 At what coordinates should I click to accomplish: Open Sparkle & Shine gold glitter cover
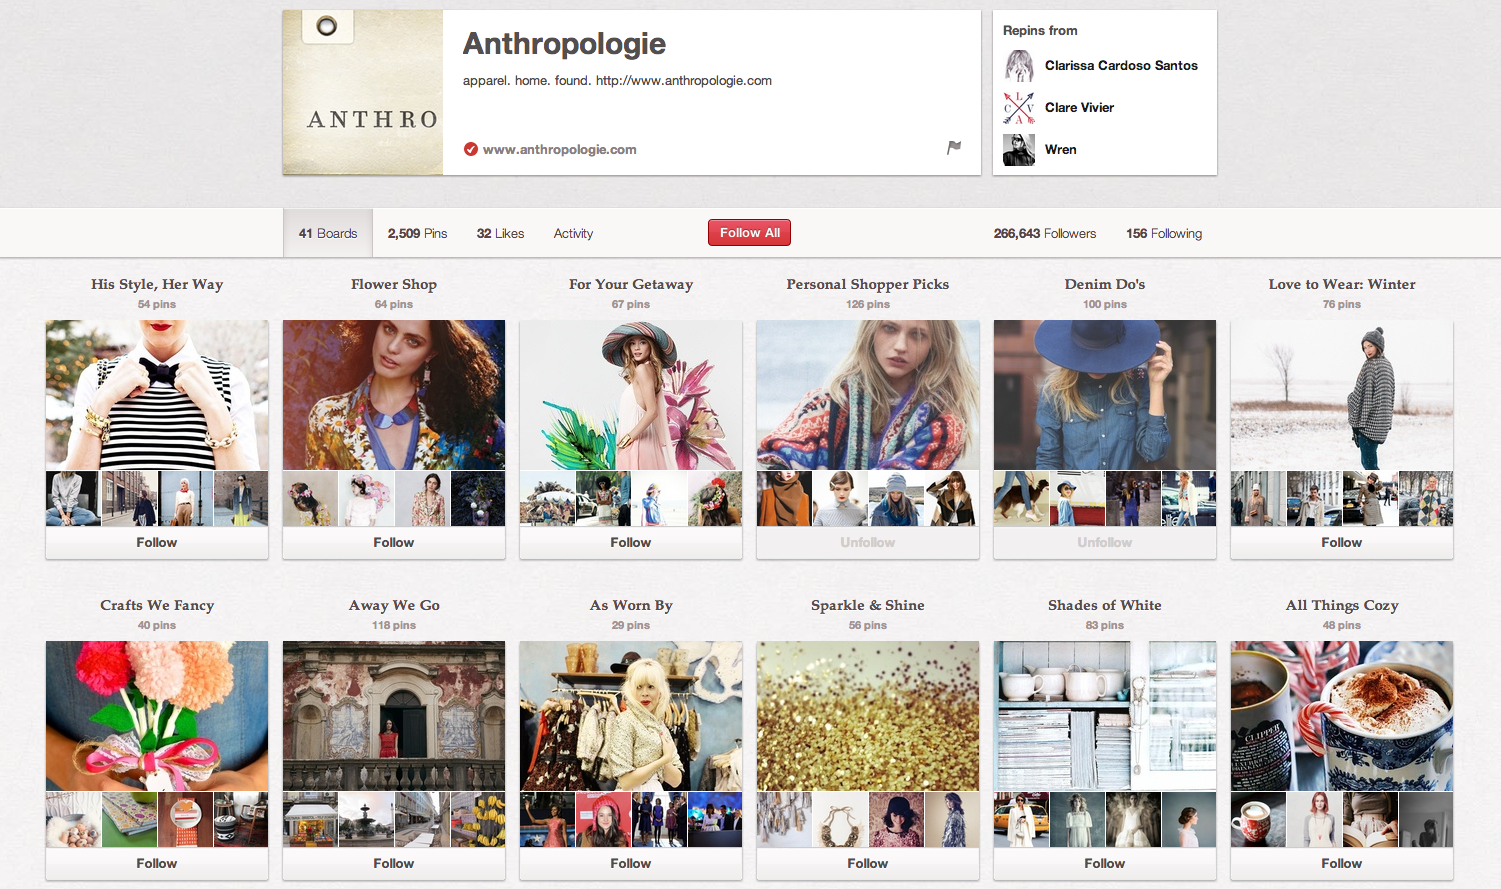pyautogui.click(x=868, y=716)
